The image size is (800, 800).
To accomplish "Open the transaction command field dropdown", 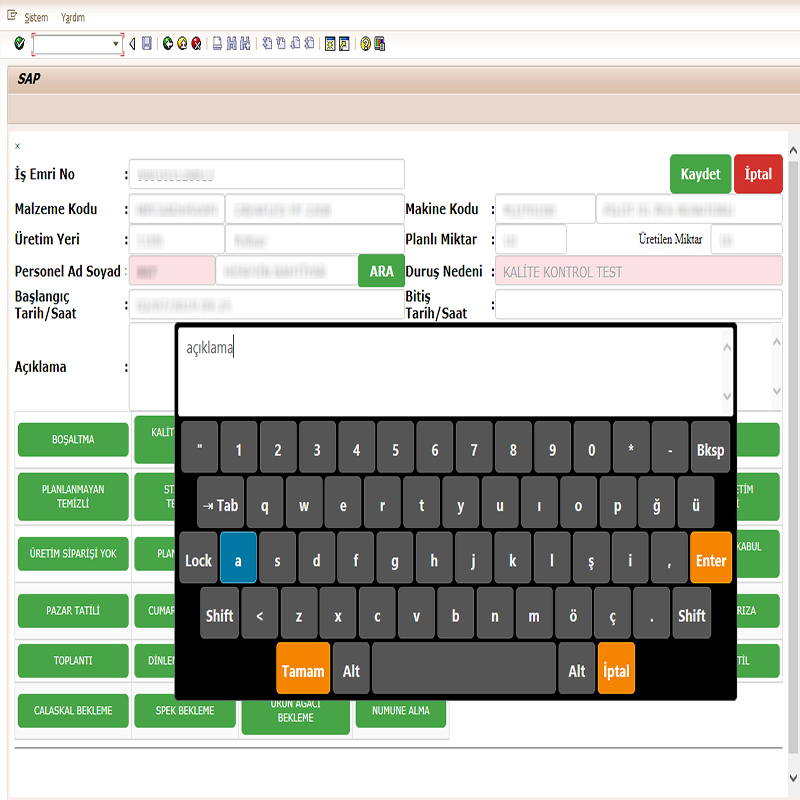I will pyautogui.click(x=116, y=44).
